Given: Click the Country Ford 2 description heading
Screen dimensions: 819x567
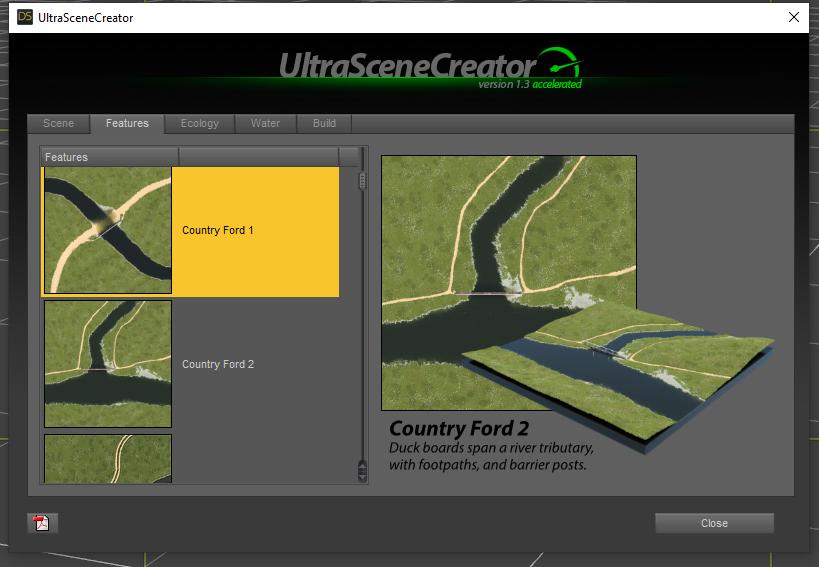Looking at the screenshot, I should pos(459,429).
